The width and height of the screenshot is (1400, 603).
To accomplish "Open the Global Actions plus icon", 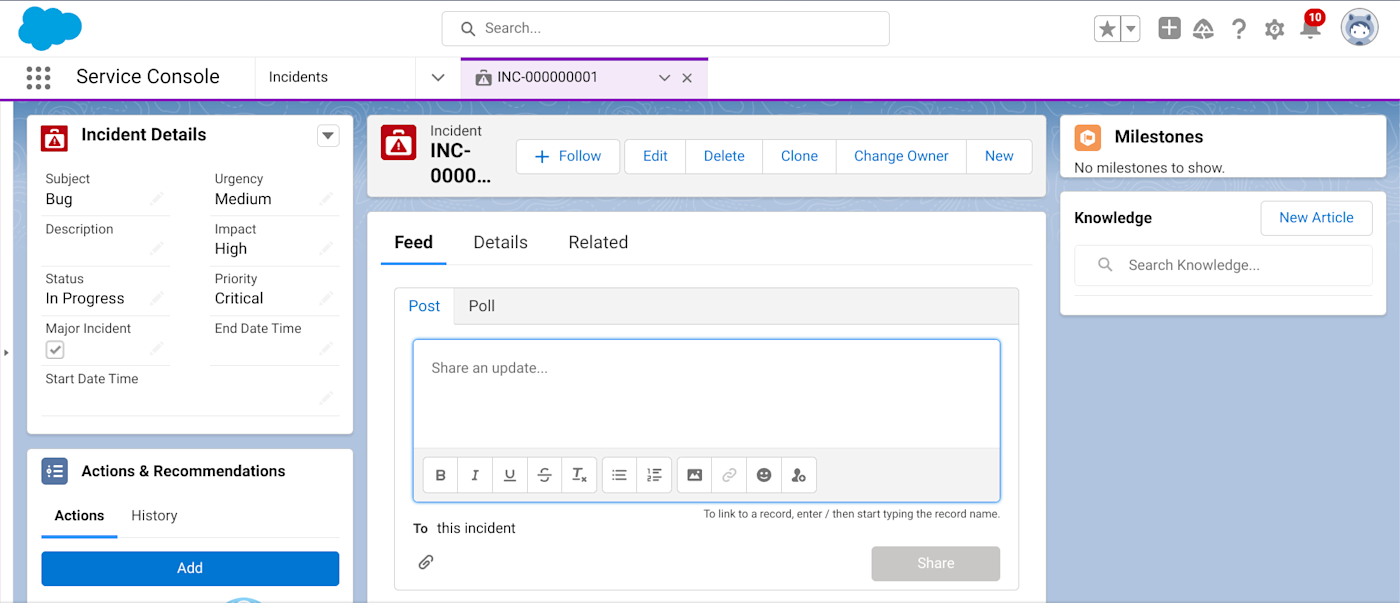I will [x=1169, y=28].
